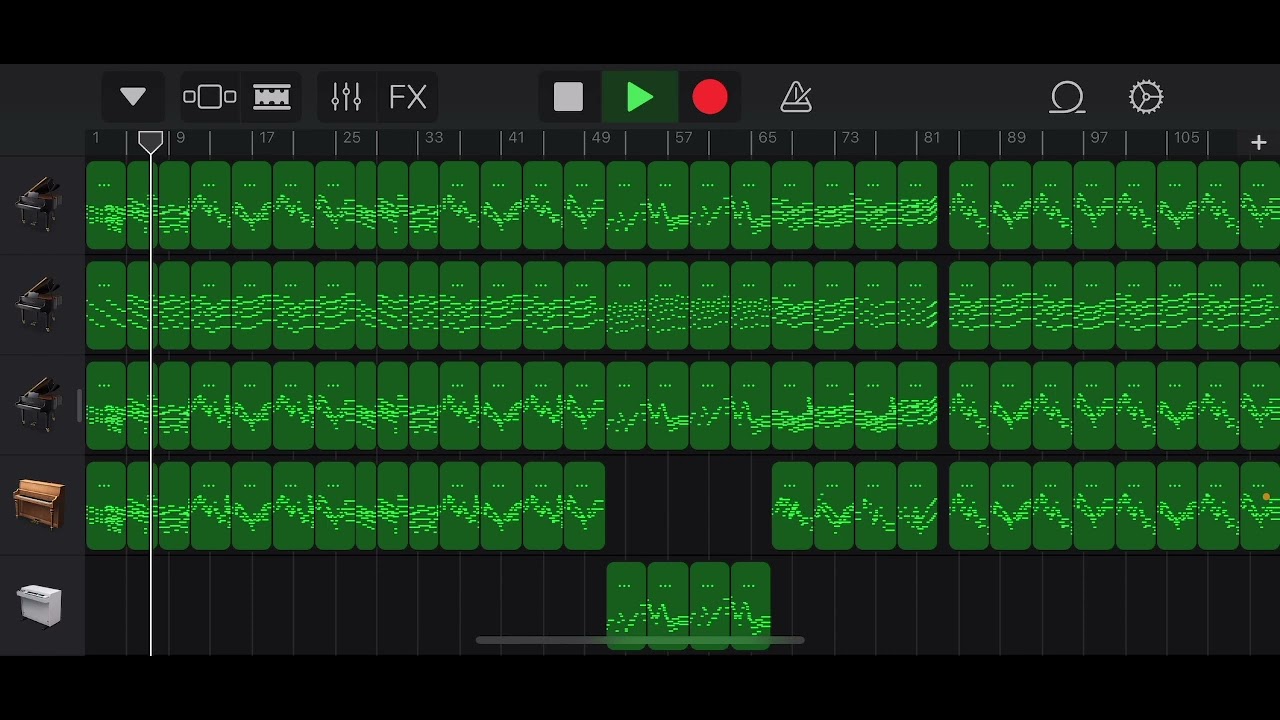Jump to bar 105 on the ruler
The image size is (1280, 720).
(1186, 138)
